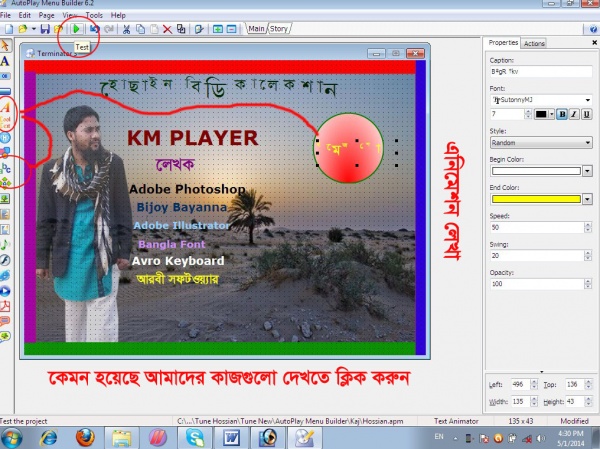This screenshot has width=600, height=449.
Task: Click the Cut scissors icon
Action: 126,30
